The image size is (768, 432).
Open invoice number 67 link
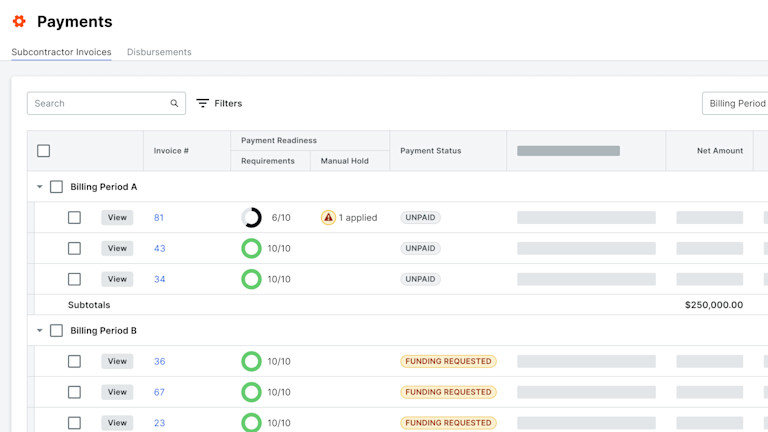(159, 392)
